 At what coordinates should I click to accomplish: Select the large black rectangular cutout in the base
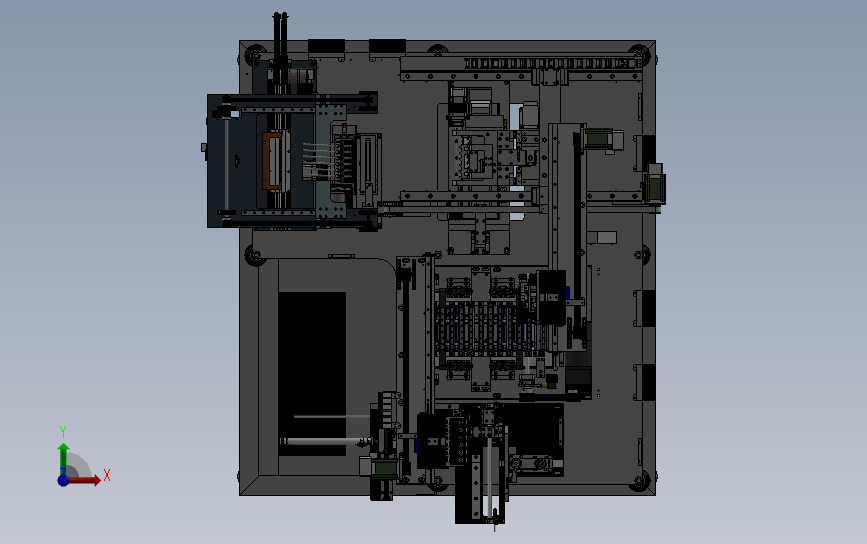pyautogui.click(x=312, y=374)
